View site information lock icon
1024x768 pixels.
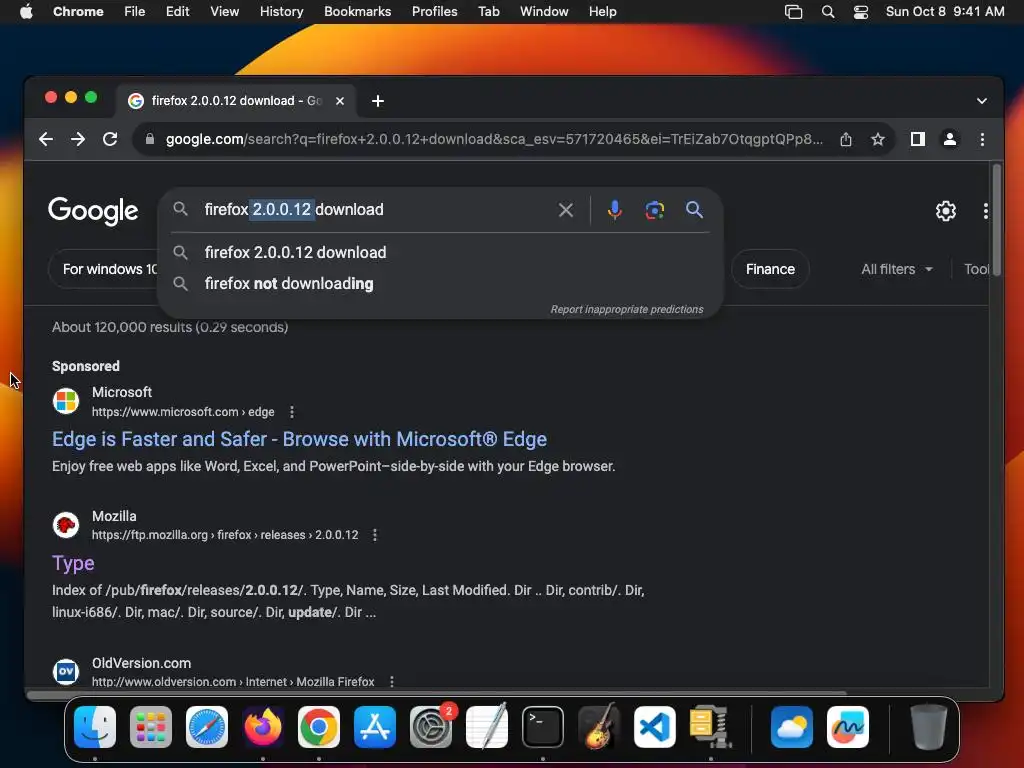pos(150,139)
